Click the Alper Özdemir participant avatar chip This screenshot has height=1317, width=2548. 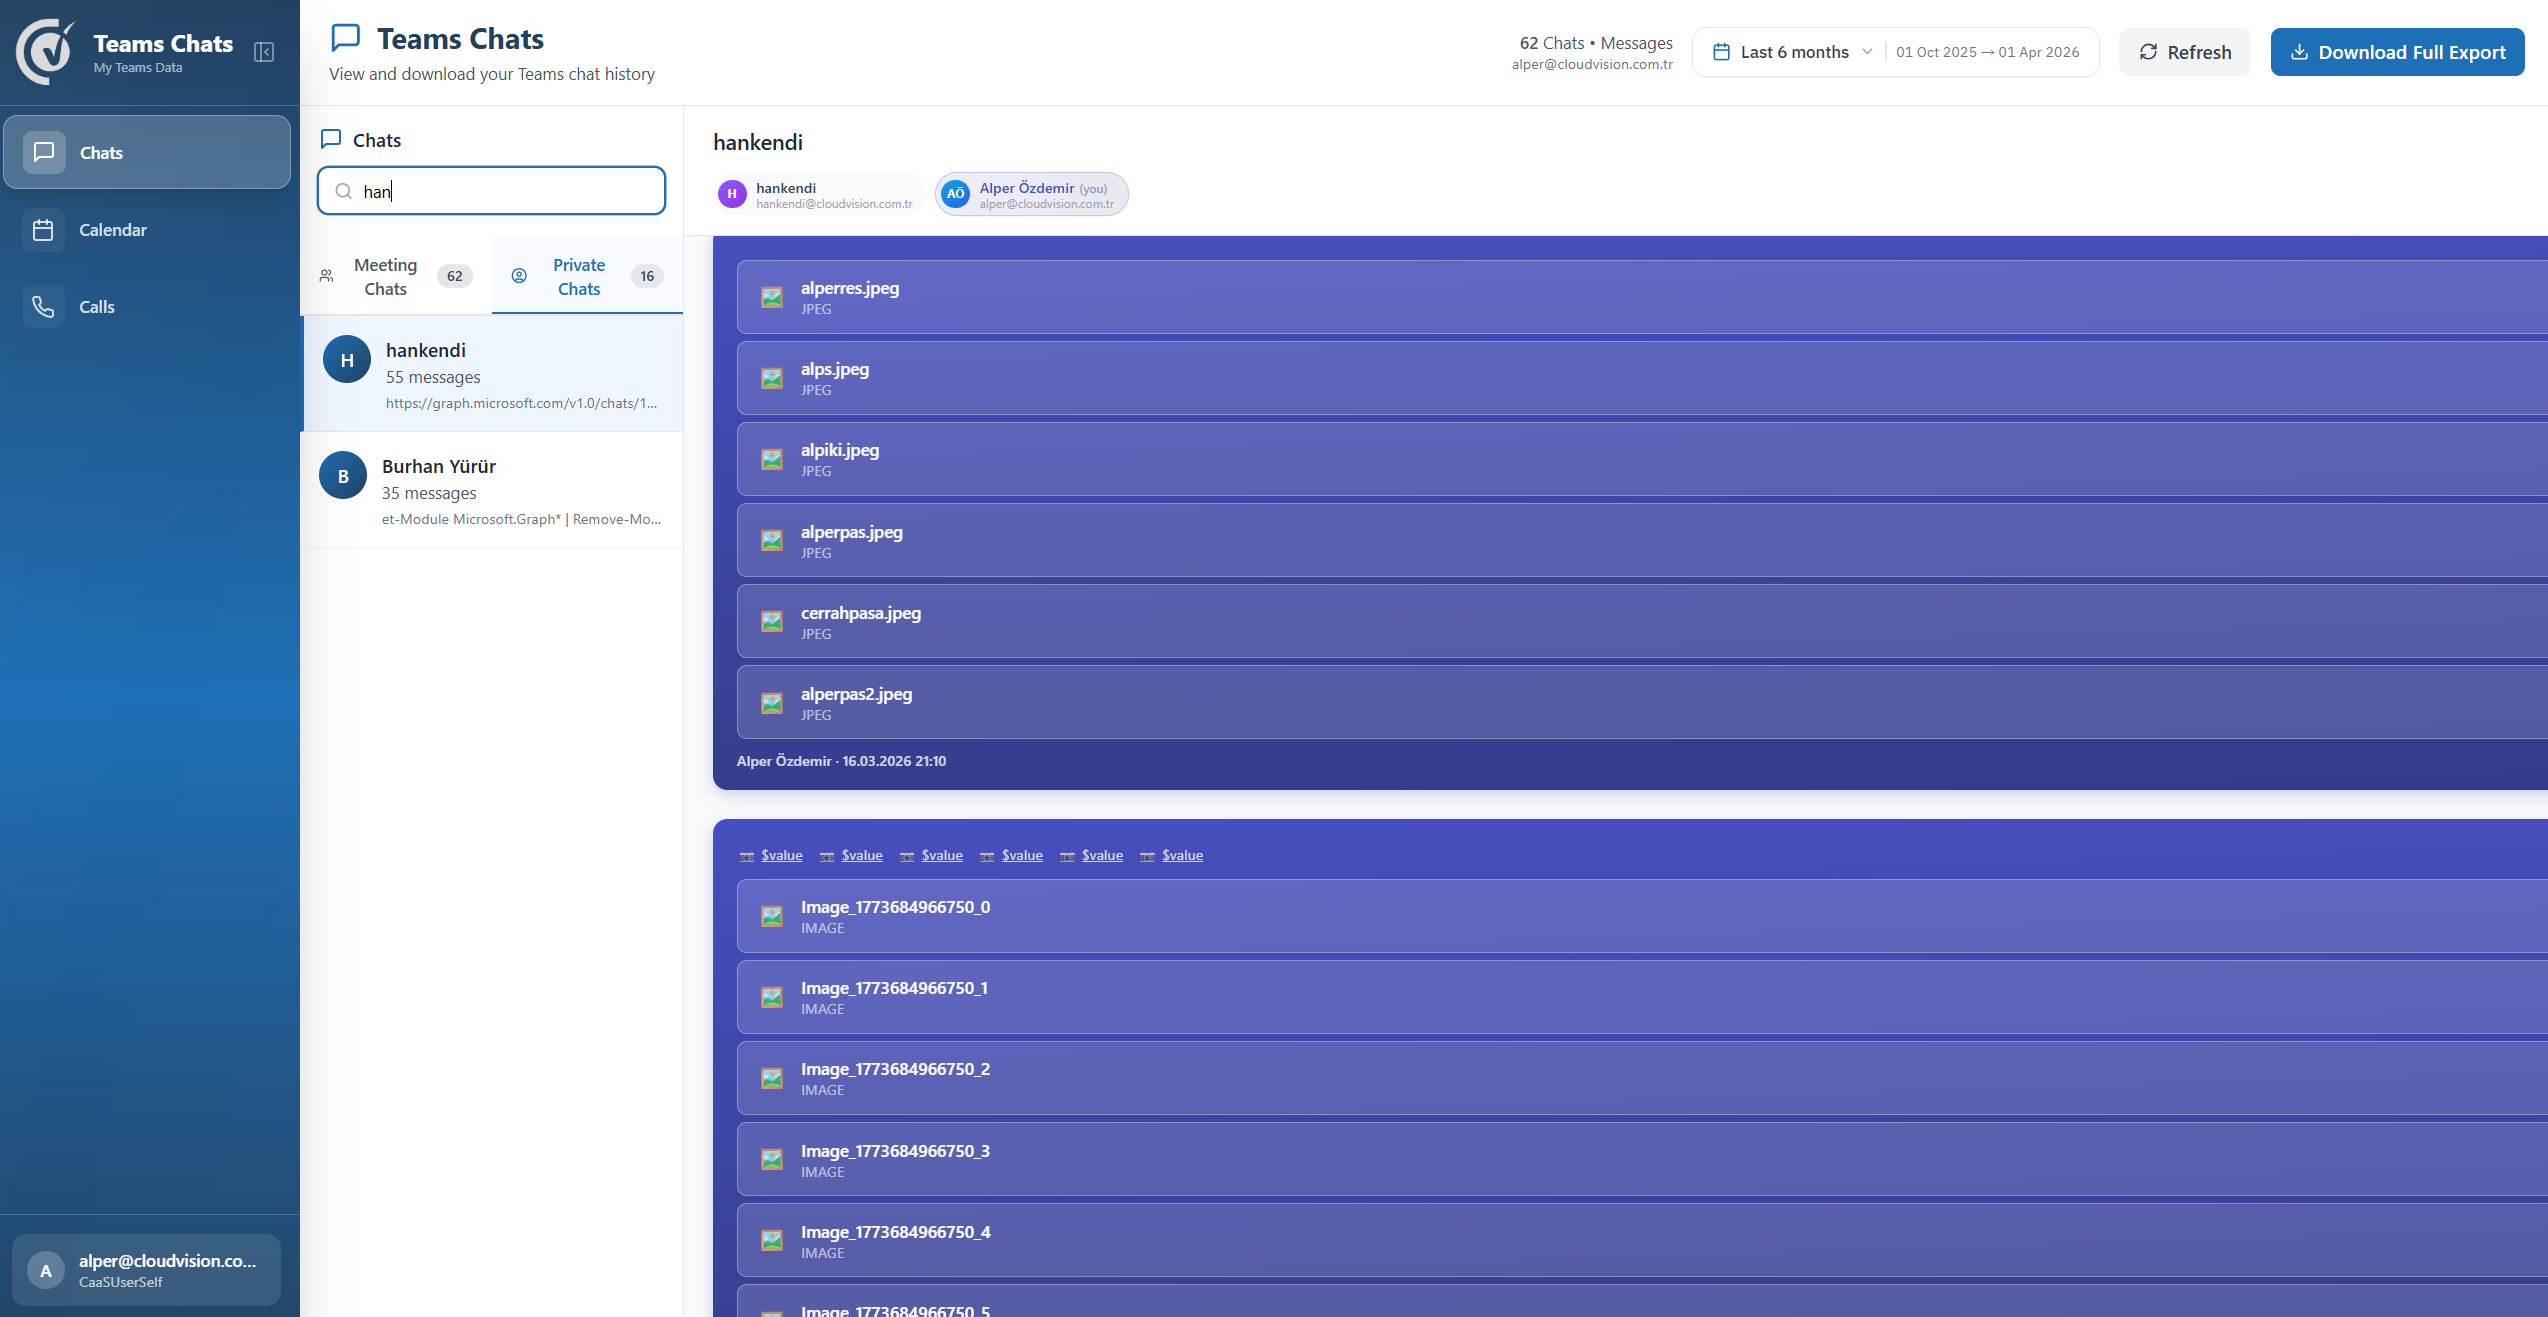coord(1032,194)
